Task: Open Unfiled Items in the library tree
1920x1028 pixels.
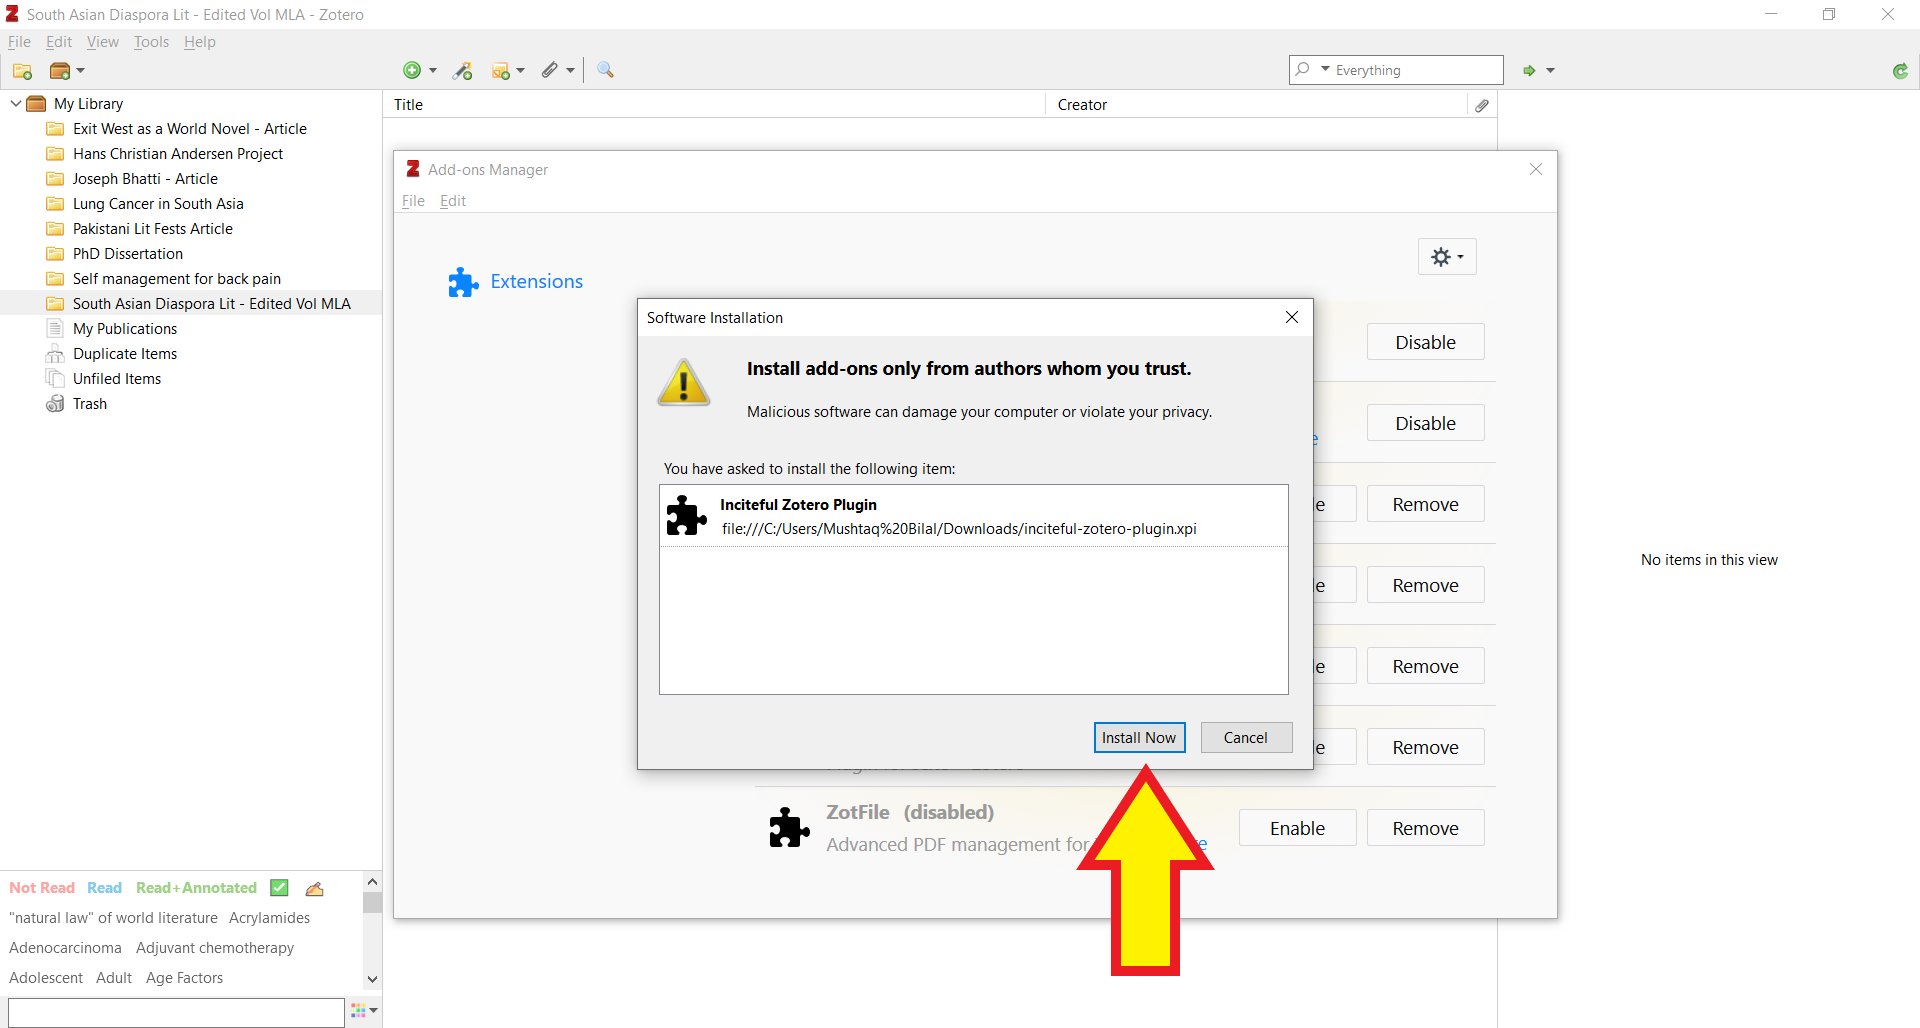Action: (116, 379)
